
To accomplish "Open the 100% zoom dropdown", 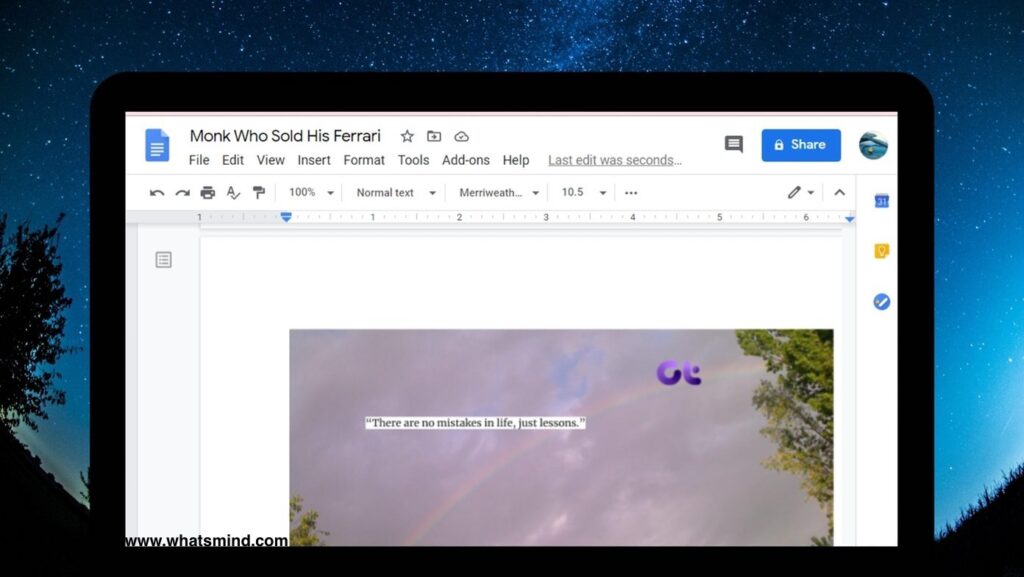I will coord(312,193).
